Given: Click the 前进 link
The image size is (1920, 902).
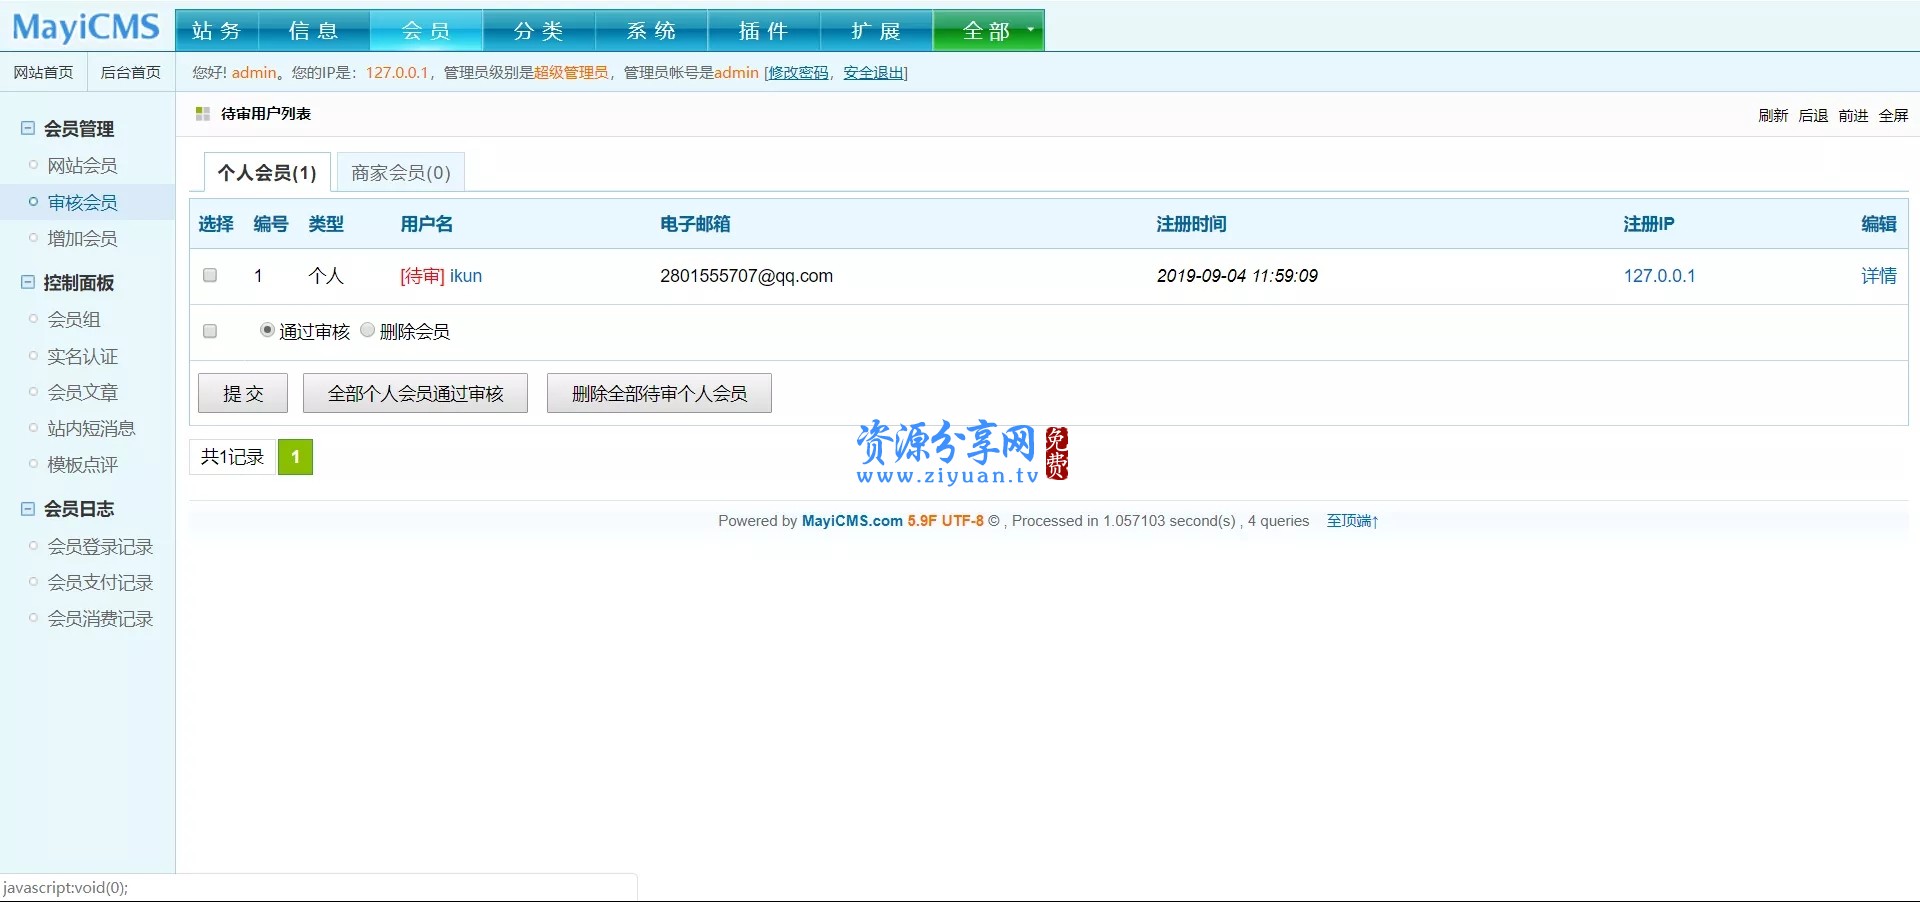Looking at the screenshot, I should [1853, 115].
